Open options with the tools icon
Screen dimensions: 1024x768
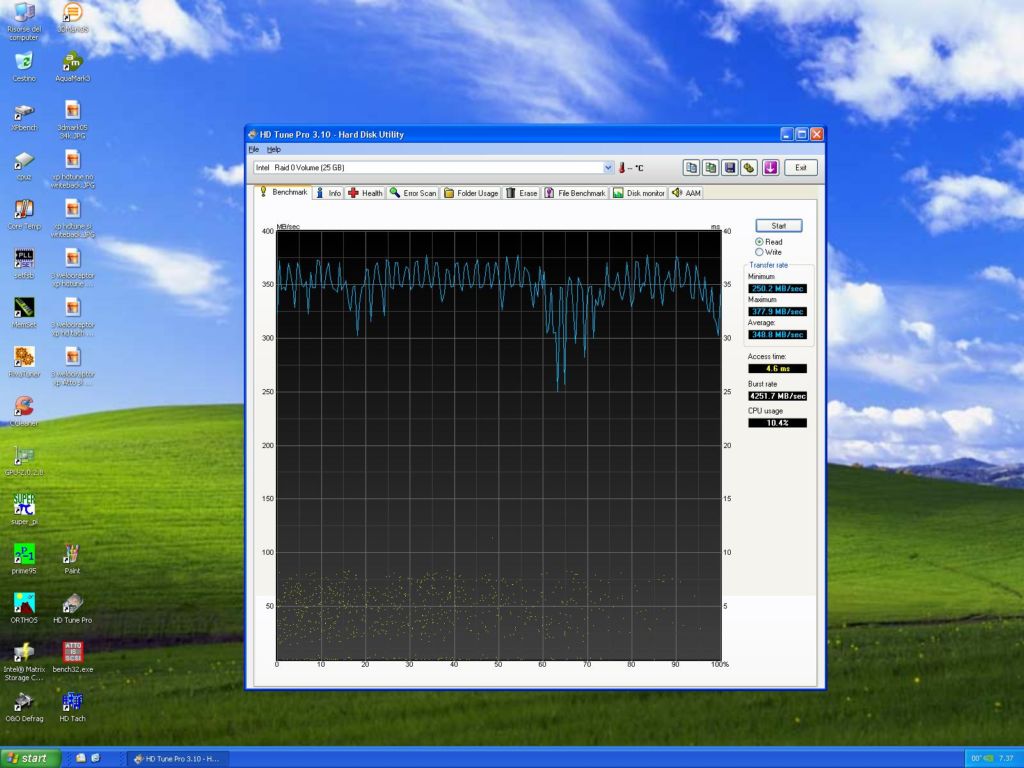749,168
